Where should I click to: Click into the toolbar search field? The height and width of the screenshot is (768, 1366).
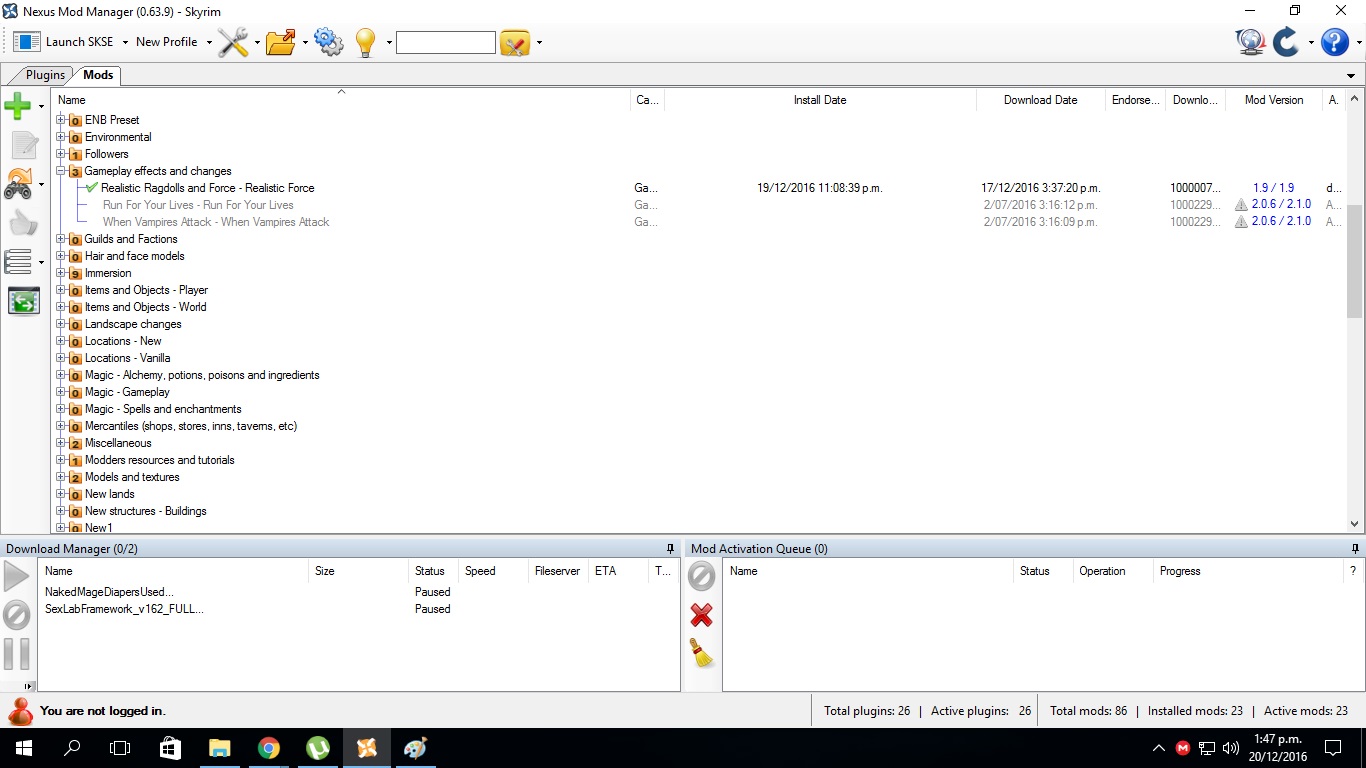click(445, 42)
